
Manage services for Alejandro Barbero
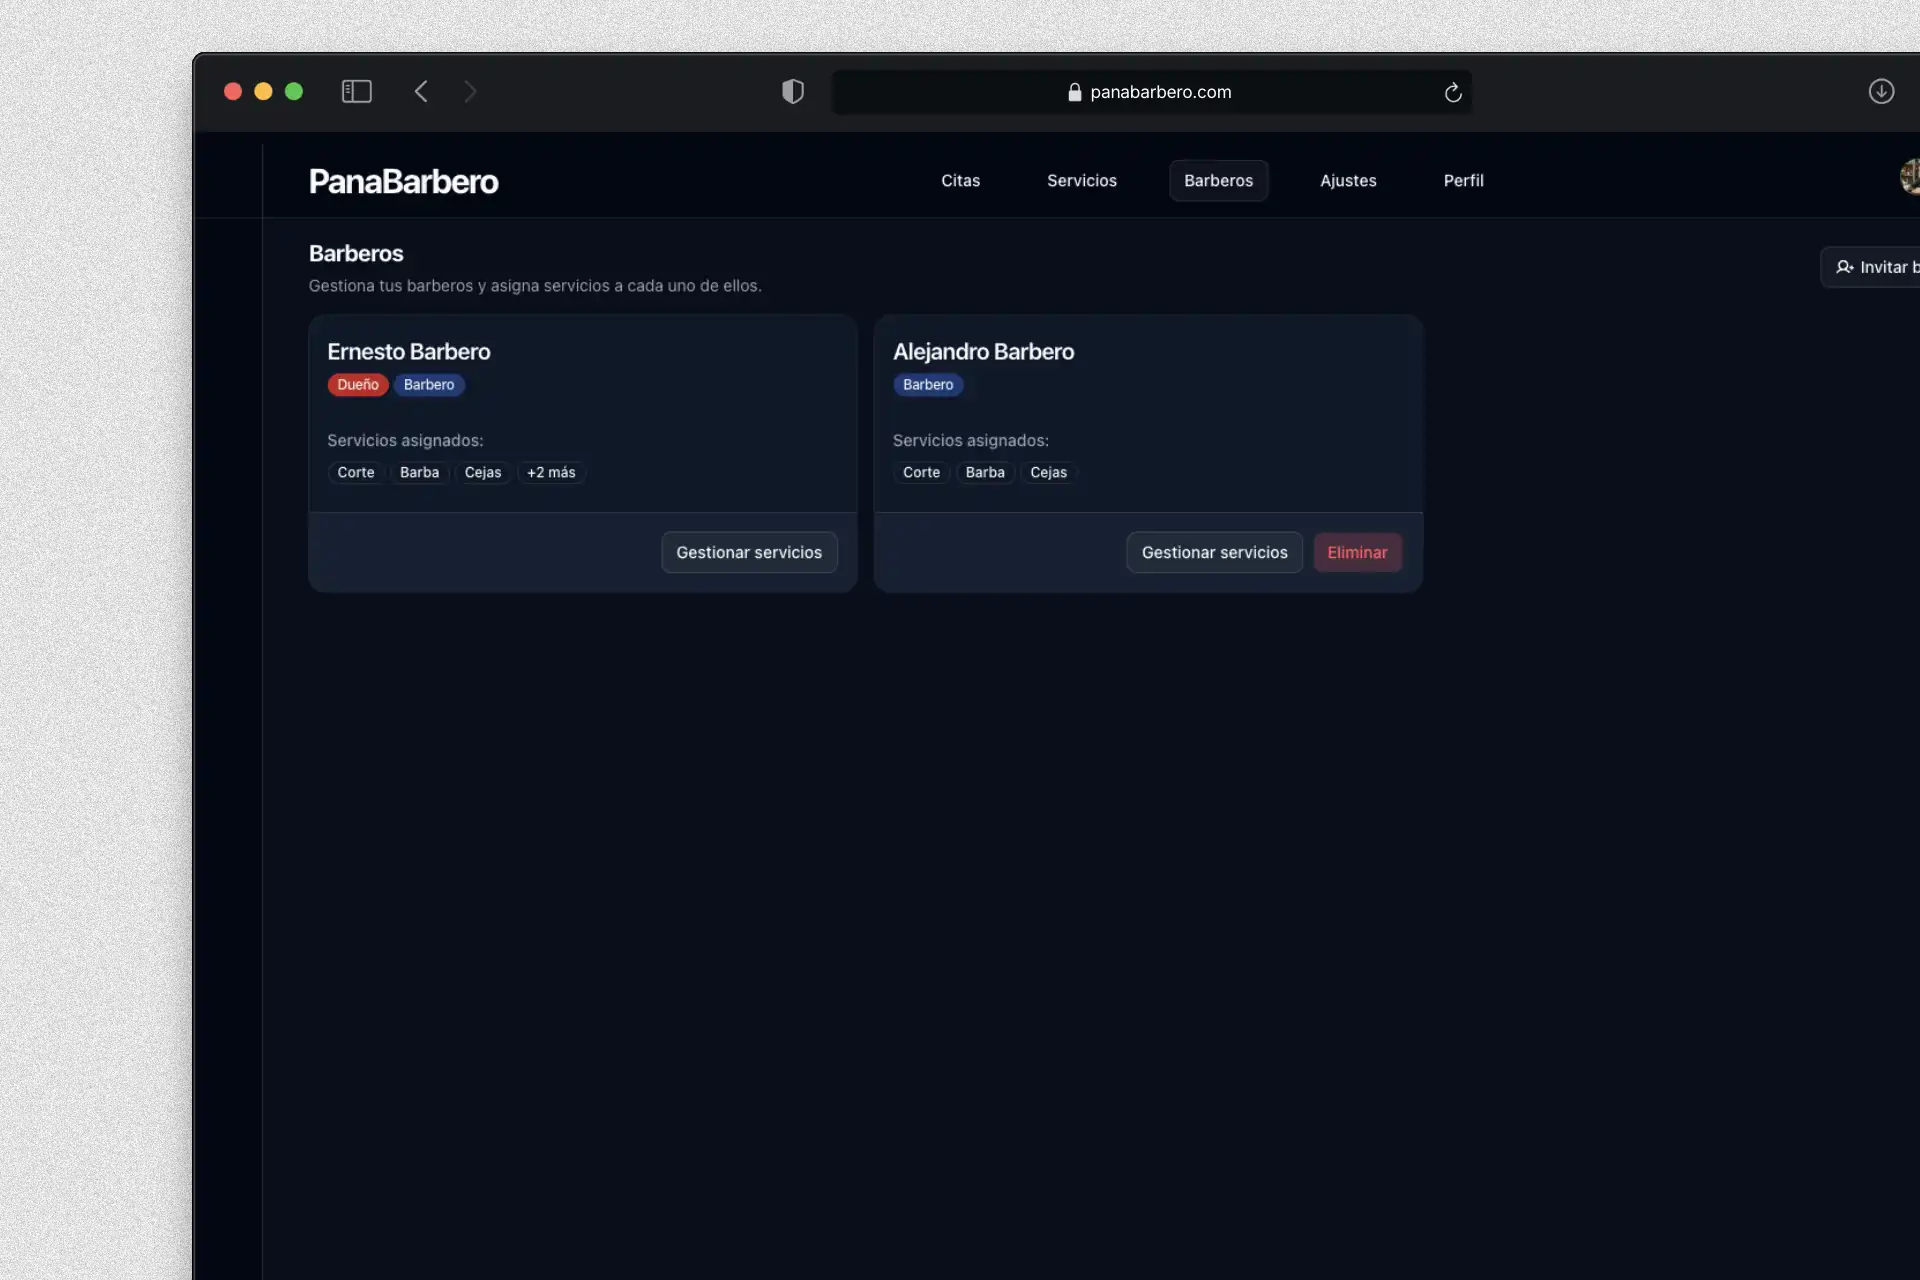tap(1214, 552)
